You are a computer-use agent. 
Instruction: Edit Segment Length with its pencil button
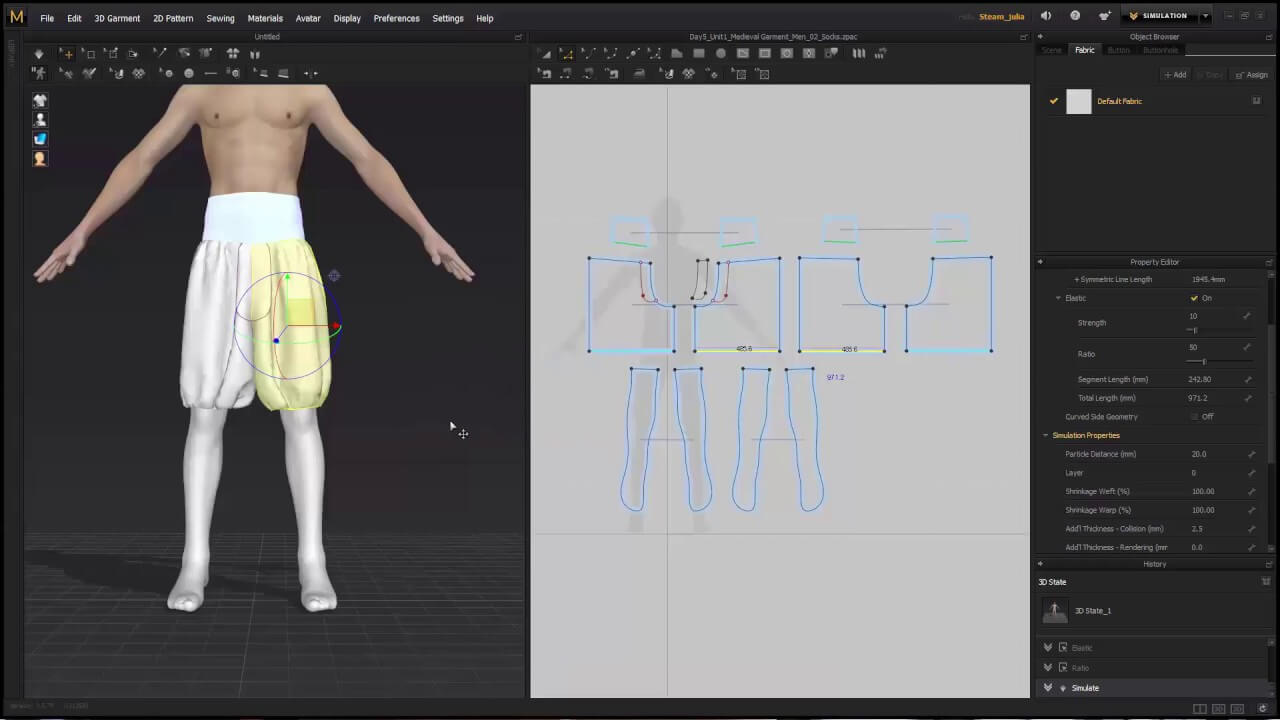pyautogui.click(x=1248, y=380)
